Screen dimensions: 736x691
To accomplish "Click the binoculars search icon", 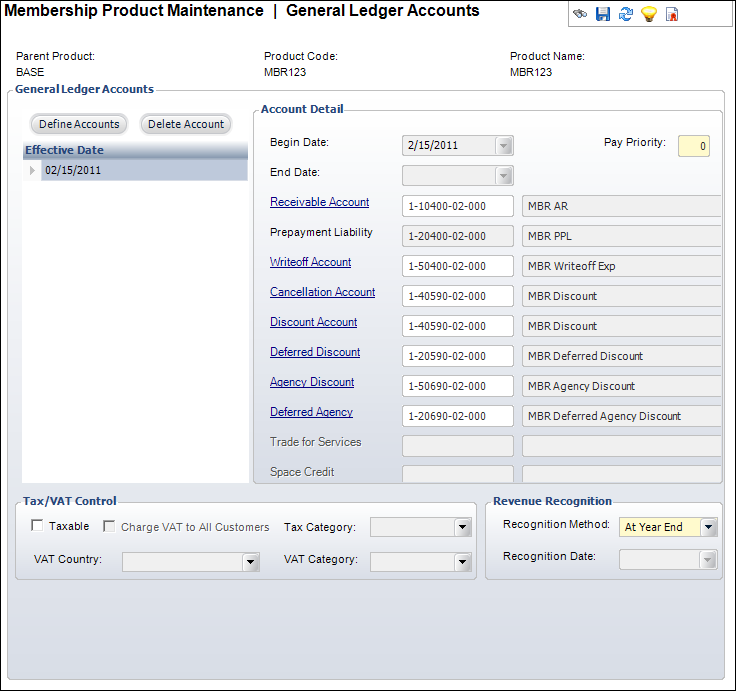I will tap(580, 14).
